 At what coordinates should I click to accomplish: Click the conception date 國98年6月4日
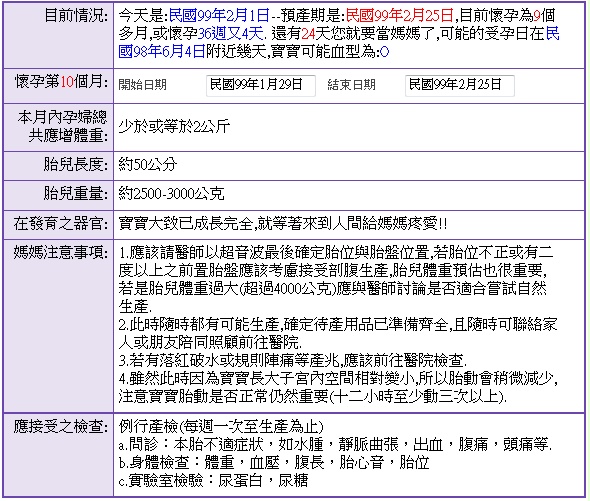click(162, 52)
